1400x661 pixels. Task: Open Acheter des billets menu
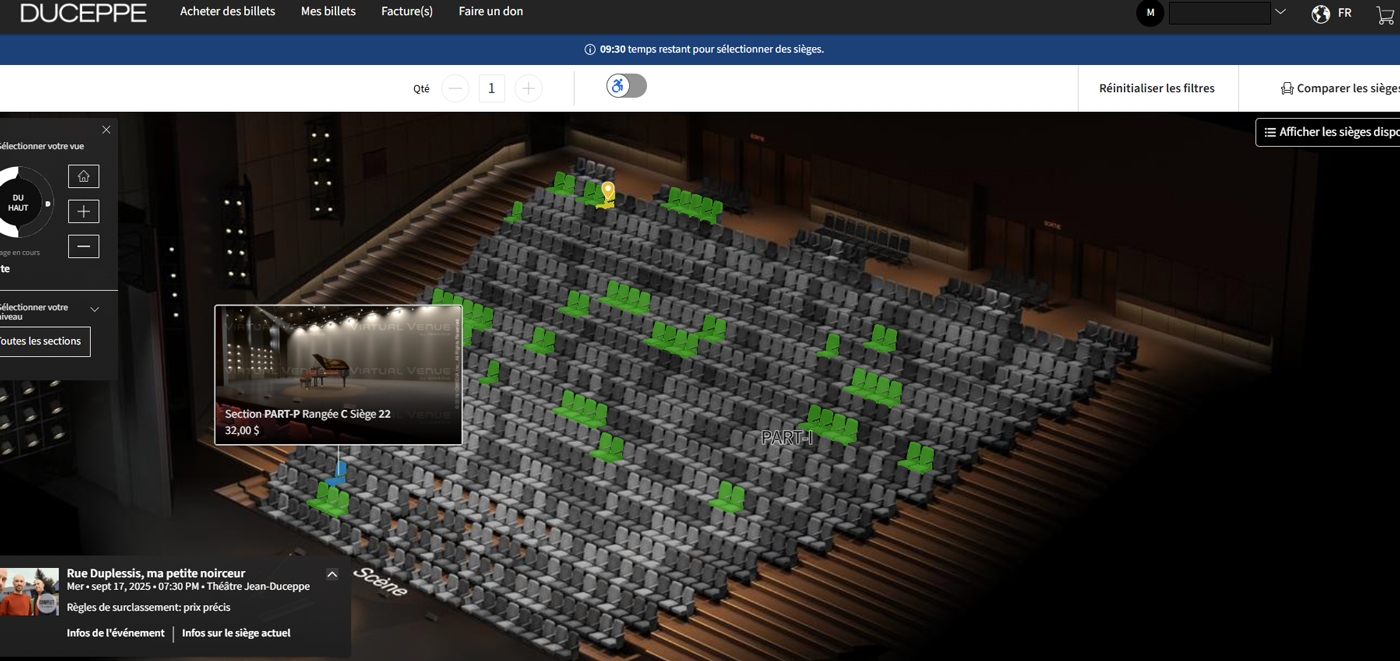[x=227, y=12]
